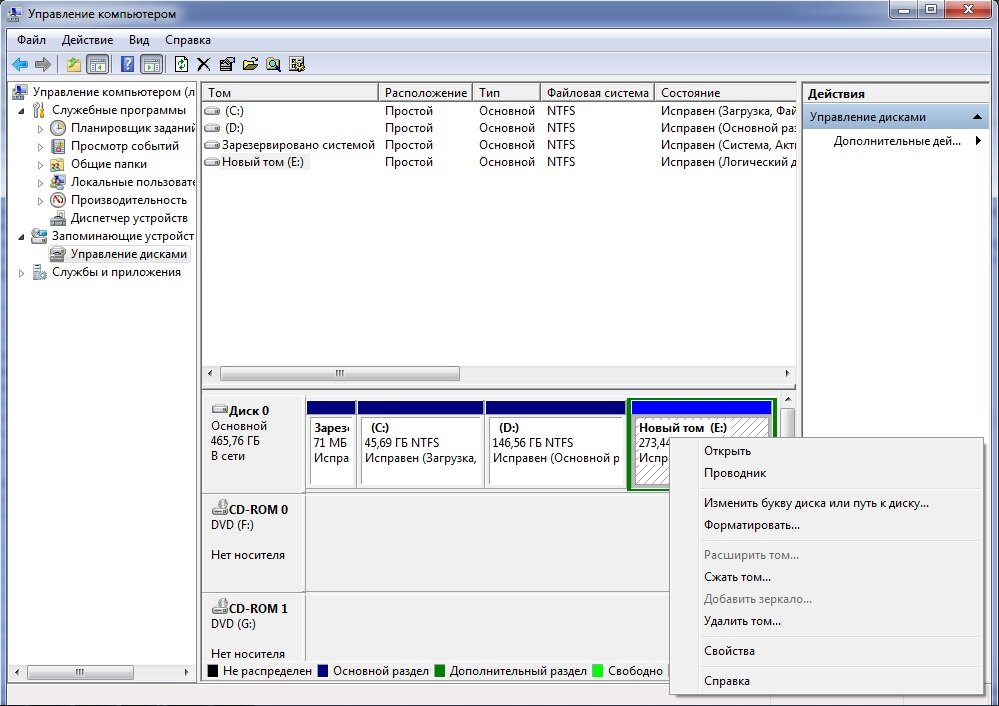
Task: Open Help via the blue question mark icon
Action: point(127,64)
